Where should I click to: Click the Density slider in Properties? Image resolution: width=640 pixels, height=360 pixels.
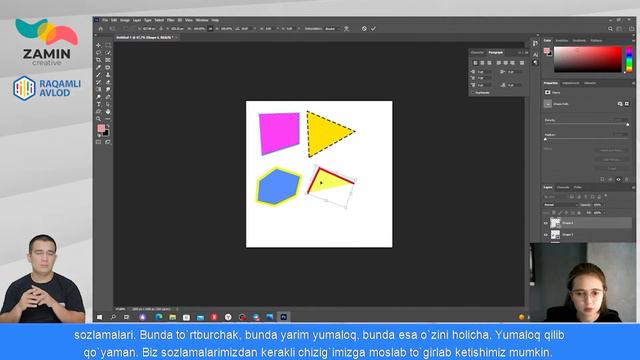point(587,124)
